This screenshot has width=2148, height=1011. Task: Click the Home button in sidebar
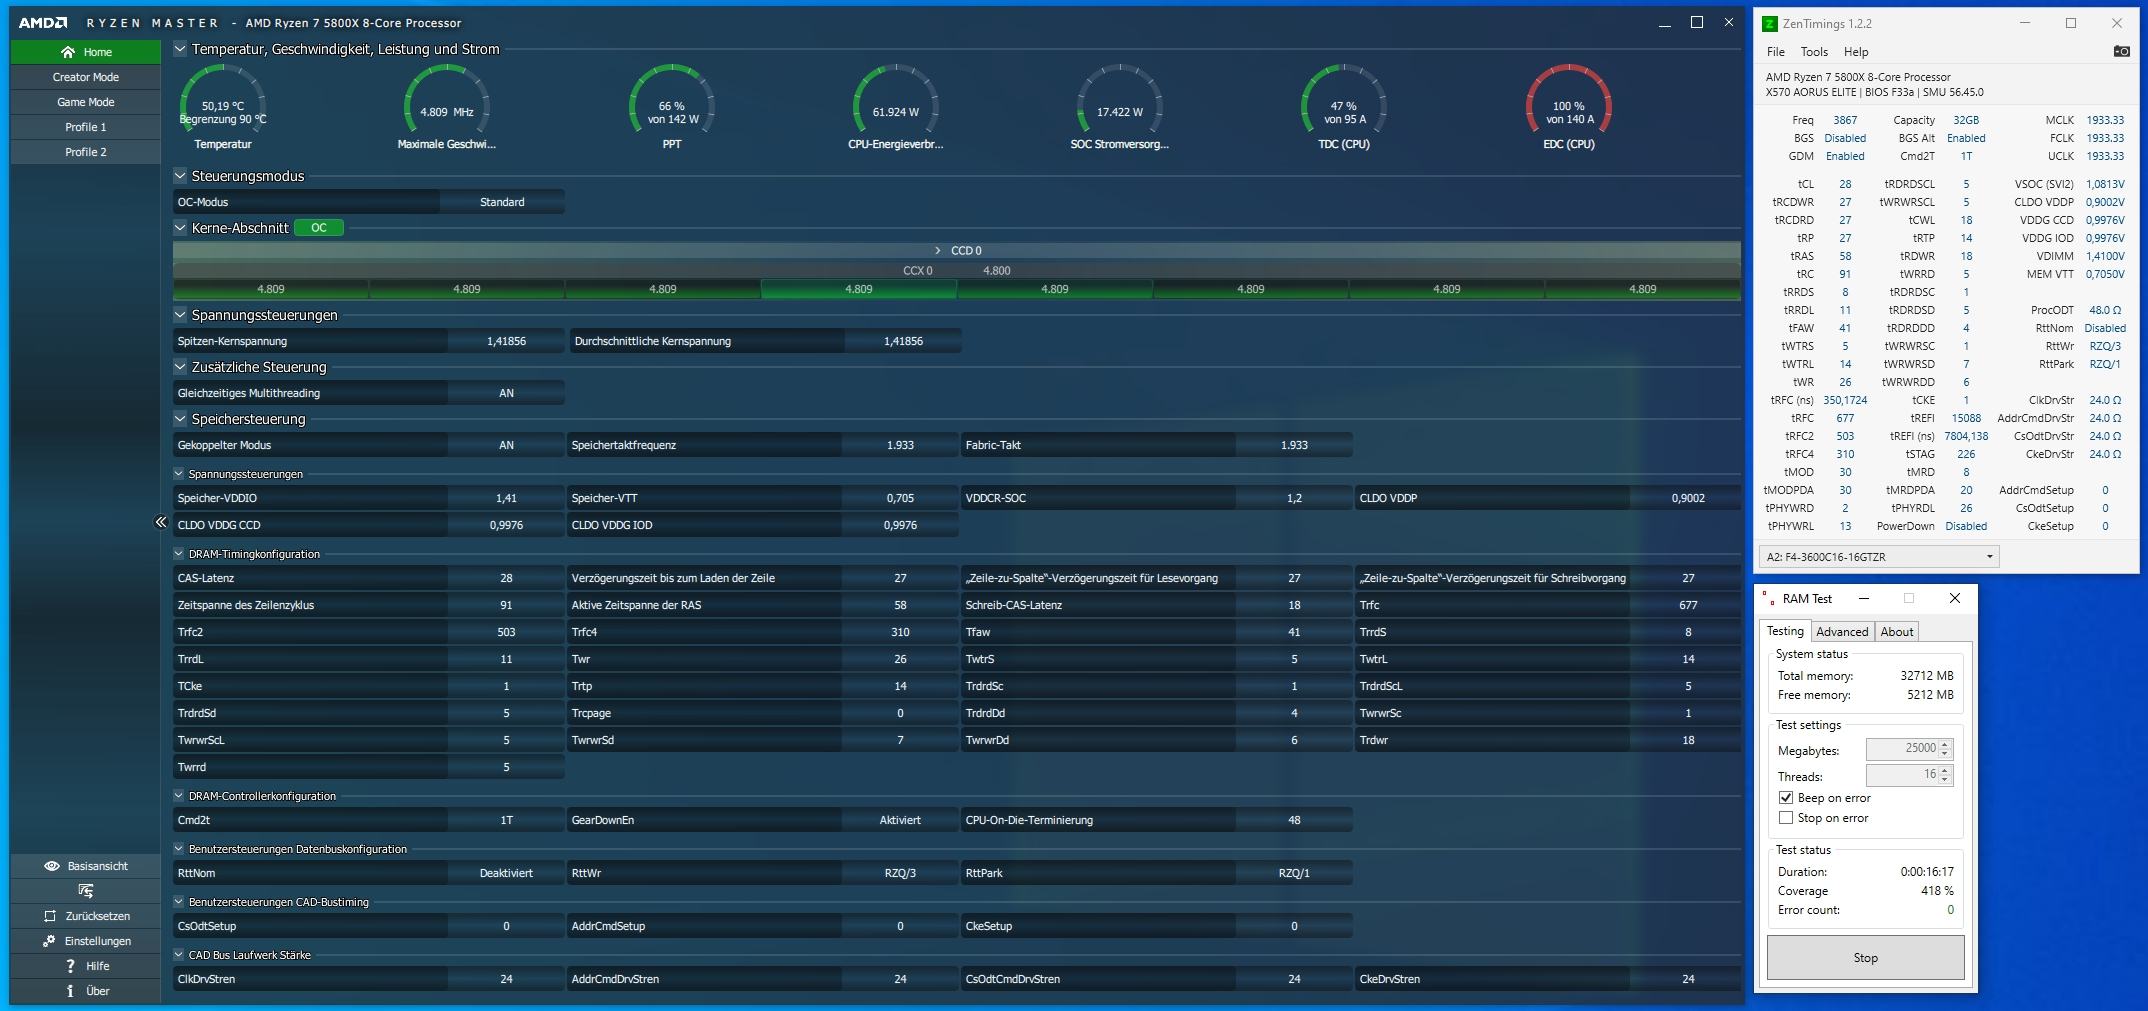(86, 52)
